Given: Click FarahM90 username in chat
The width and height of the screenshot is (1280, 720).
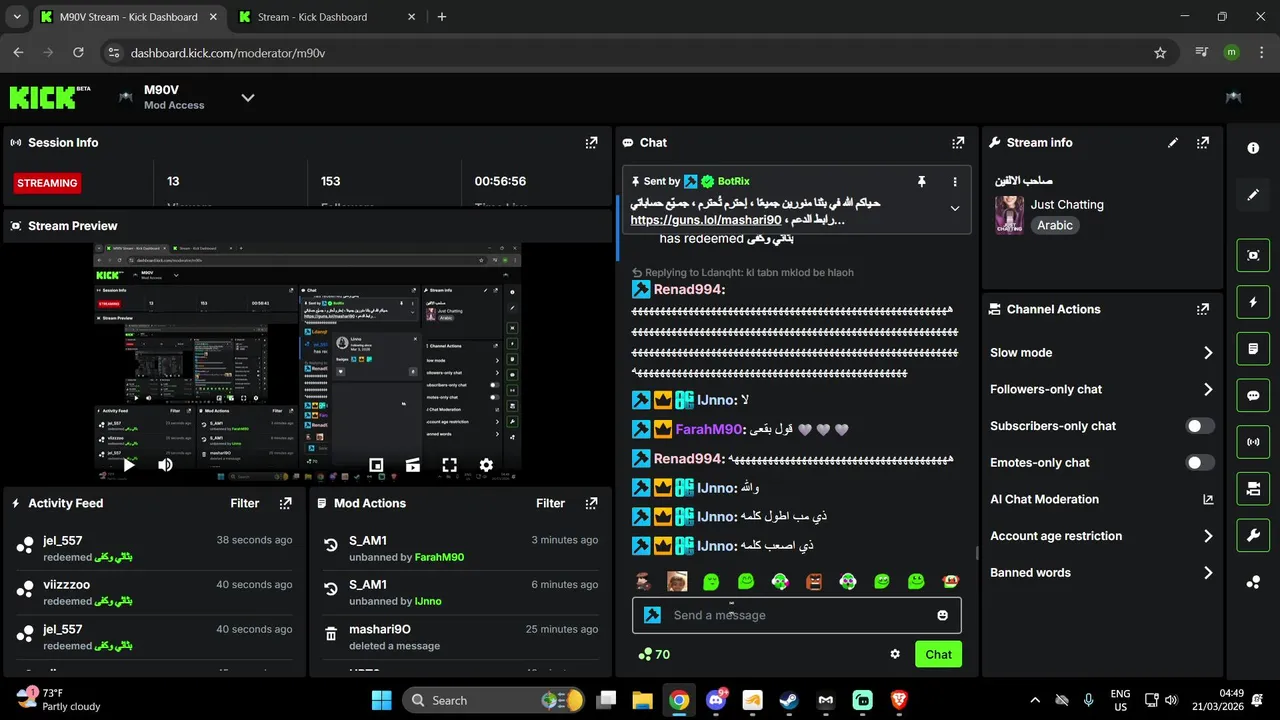Looking at the screenshot, I should pos(710,429).
